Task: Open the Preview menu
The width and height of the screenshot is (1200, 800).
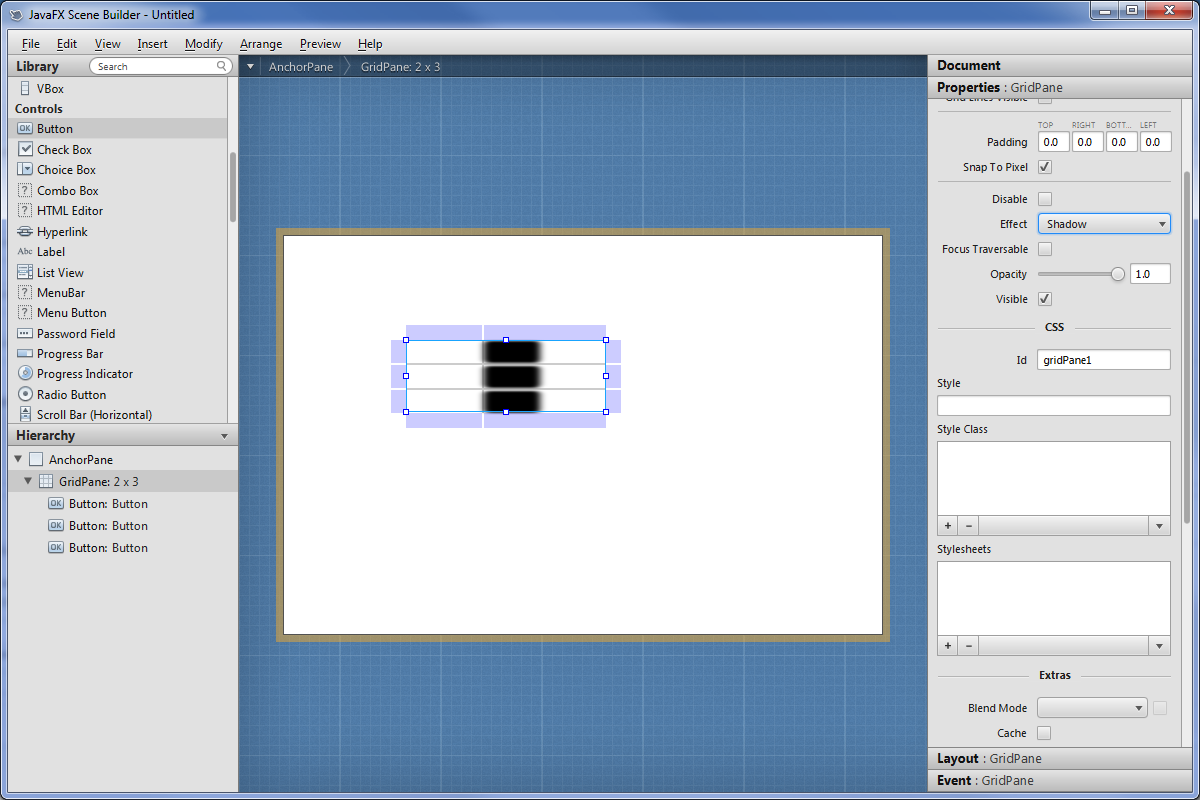Action: click(320, 44)
